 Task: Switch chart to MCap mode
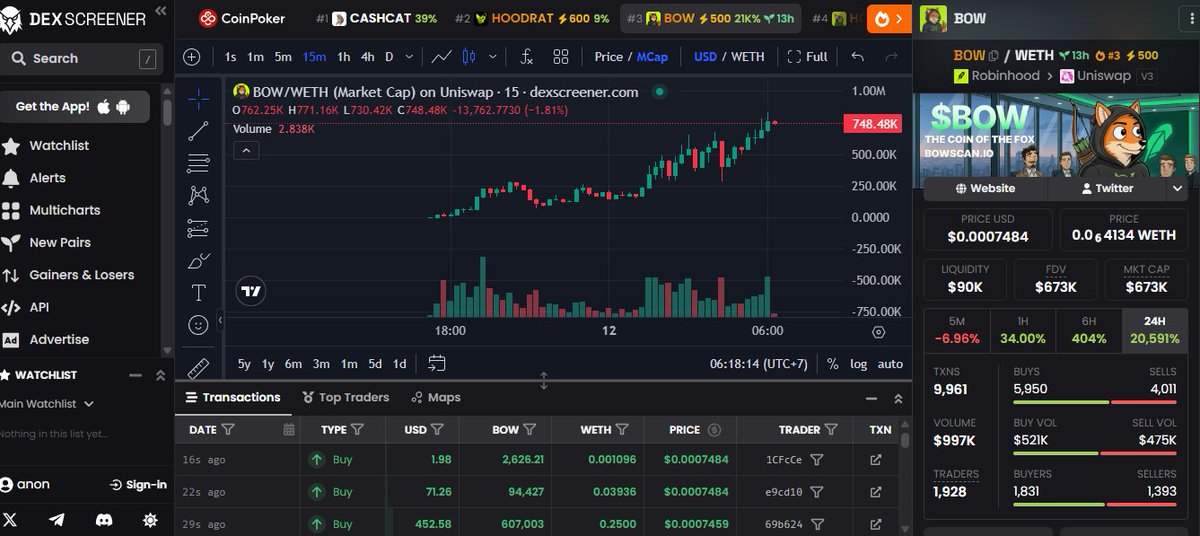pos(652,57)
